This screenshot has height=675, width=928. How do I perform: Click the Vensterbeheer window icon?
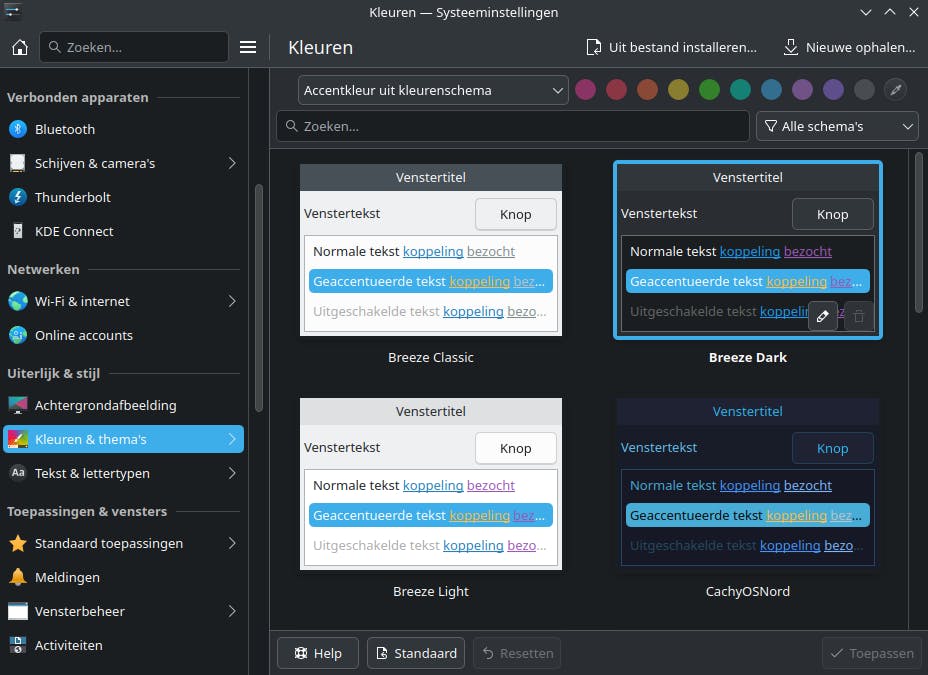click(x=18, y=611)
